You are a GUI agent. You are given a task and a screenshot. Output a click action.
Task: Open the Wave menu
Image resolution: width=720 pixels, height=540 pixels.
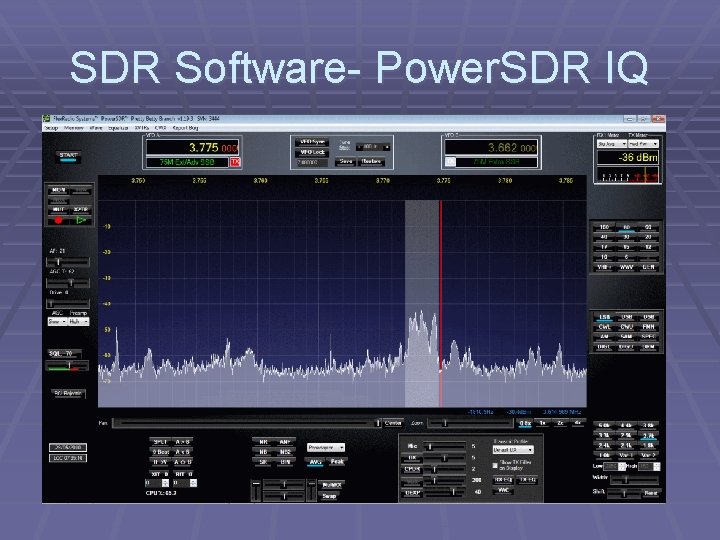(96, 128)
